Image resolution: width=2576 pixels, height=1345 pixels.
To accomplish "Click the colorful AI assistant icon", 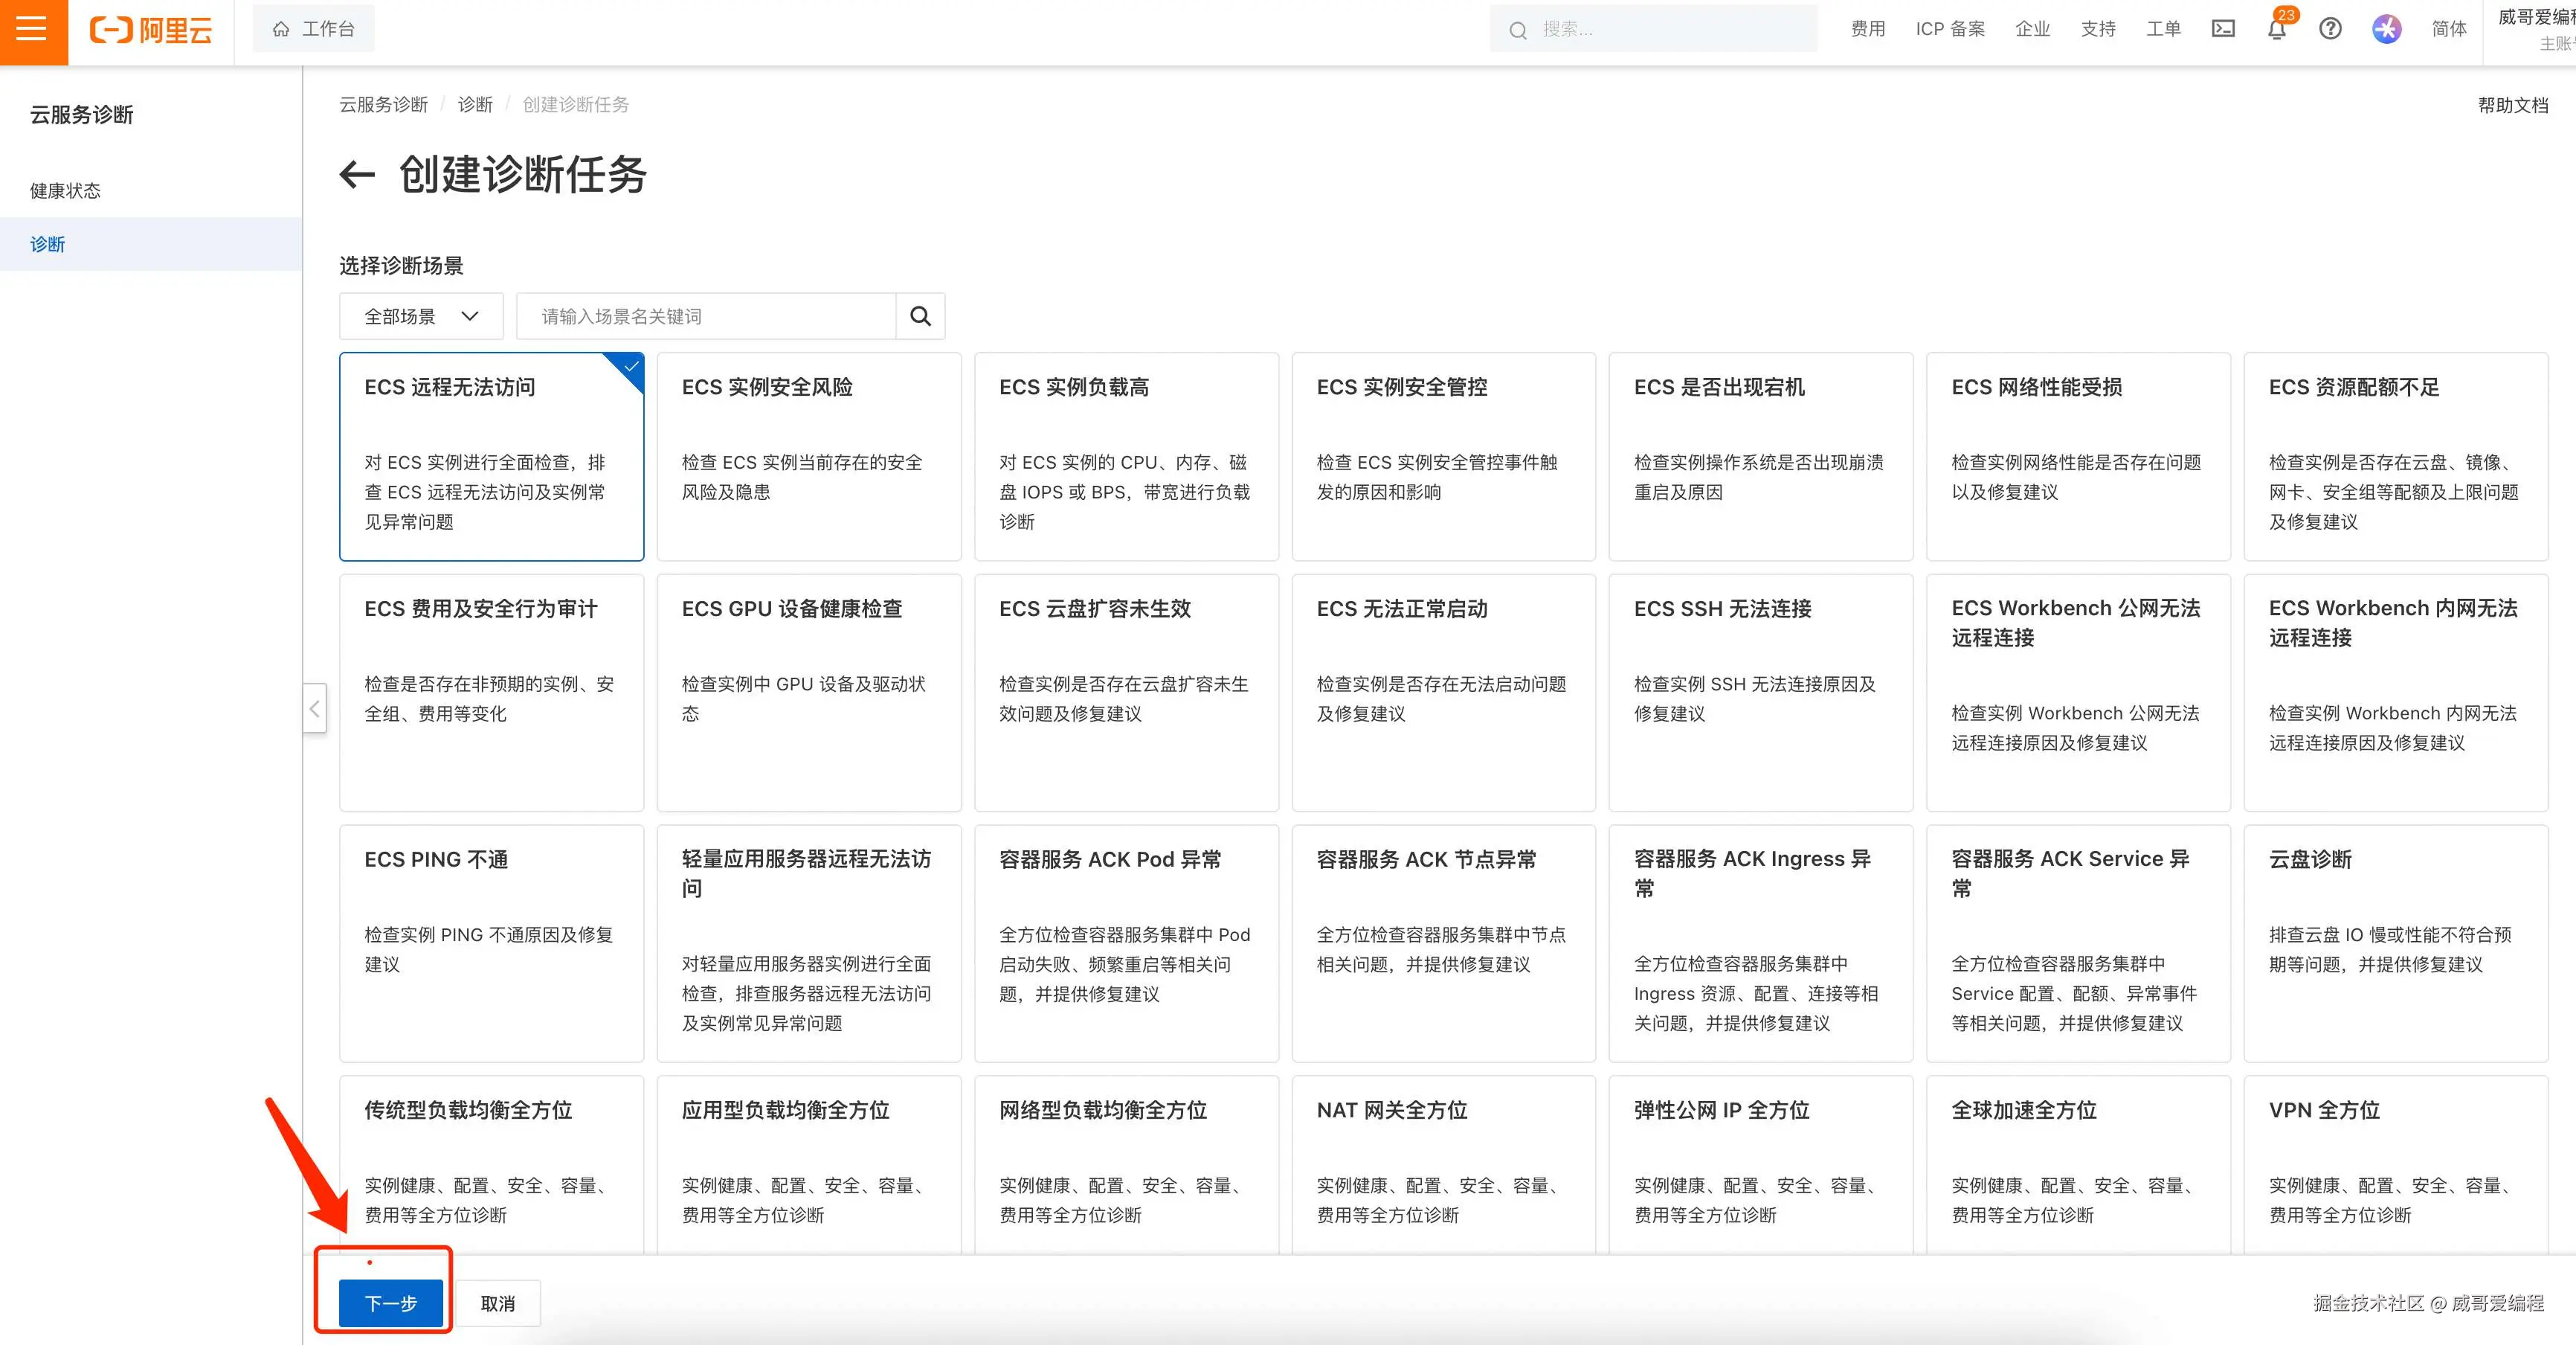I will [x=2386, y=29].
